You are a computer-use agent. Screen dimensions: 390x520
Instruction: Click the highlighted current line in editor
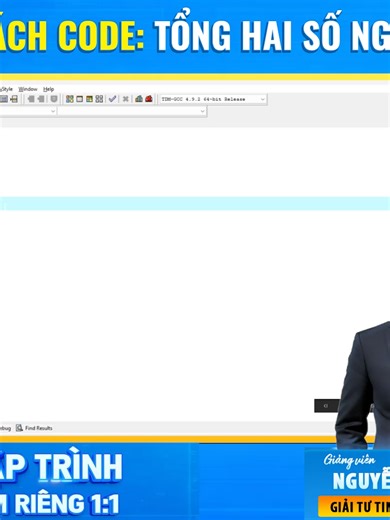coord(195,203)
